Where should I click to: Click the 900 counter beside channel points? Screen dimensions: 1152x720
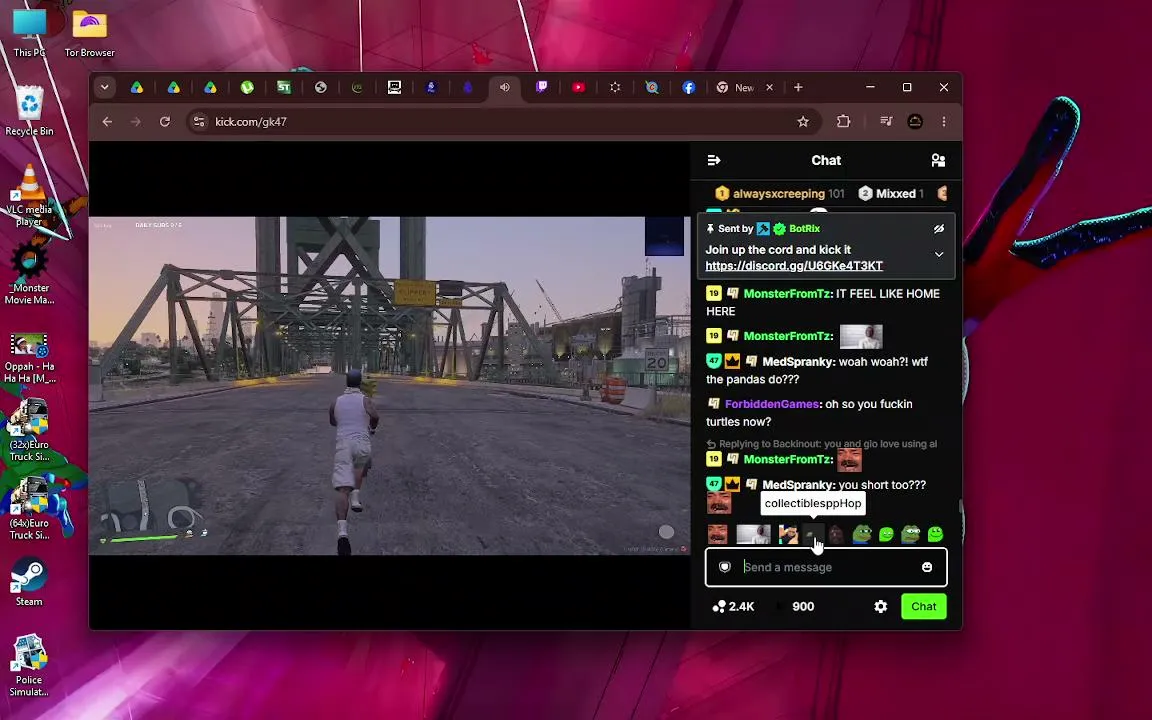pyautogui.click(x=803, y=606)
